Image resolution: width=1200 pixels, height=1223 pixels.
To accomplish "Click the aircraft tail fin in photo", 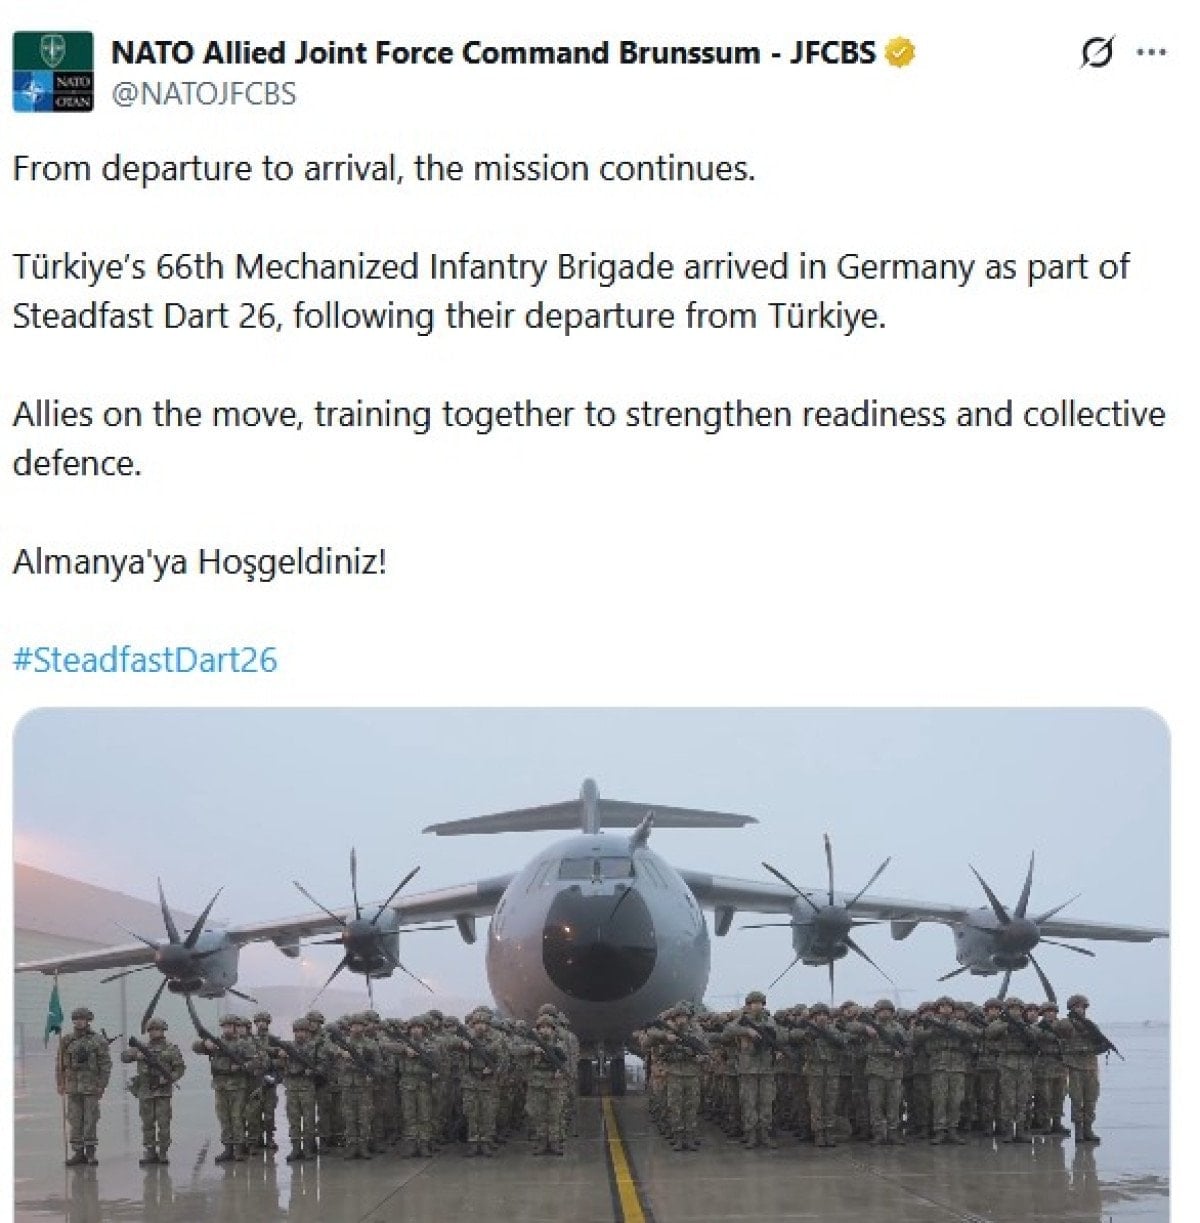I will [x=590, y=806].
